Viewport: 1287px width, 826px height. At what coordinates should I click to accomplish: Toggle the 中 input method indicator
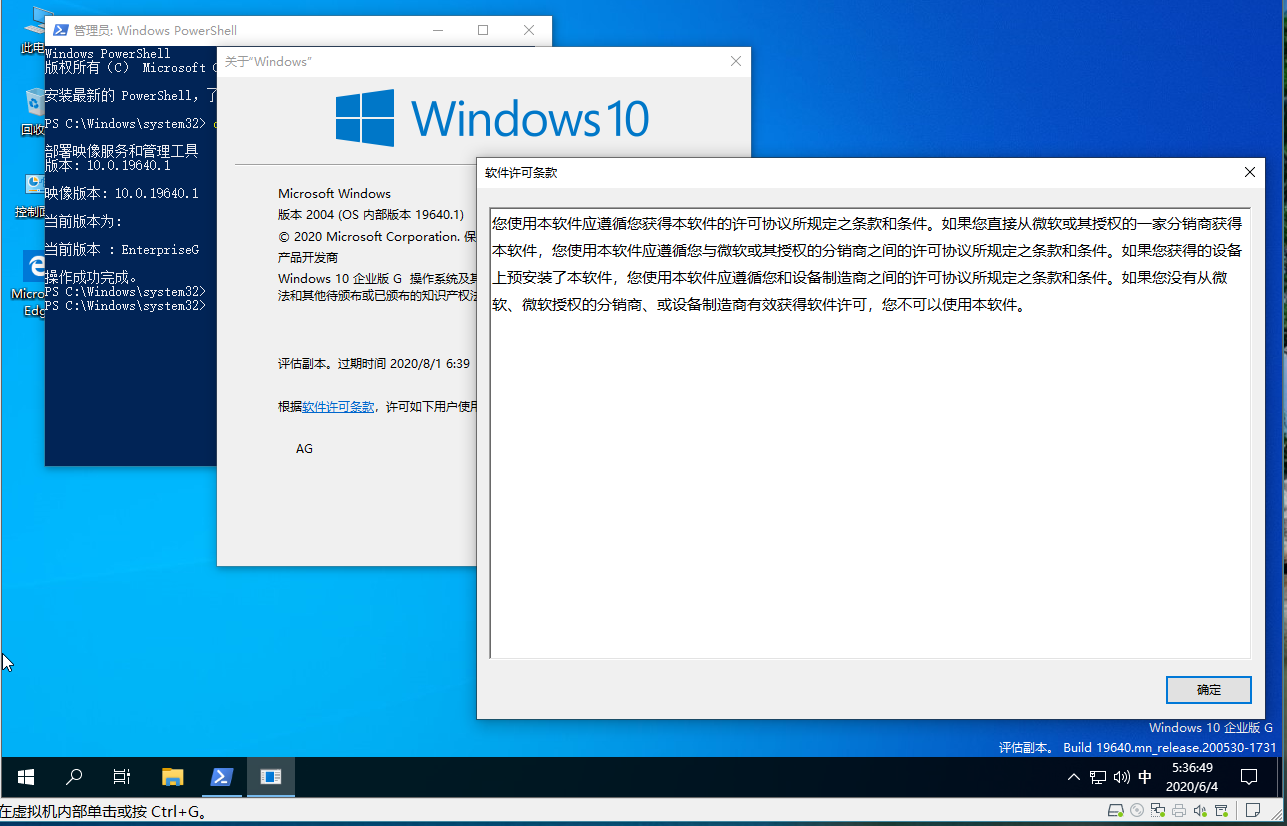tap(1145, 777)
